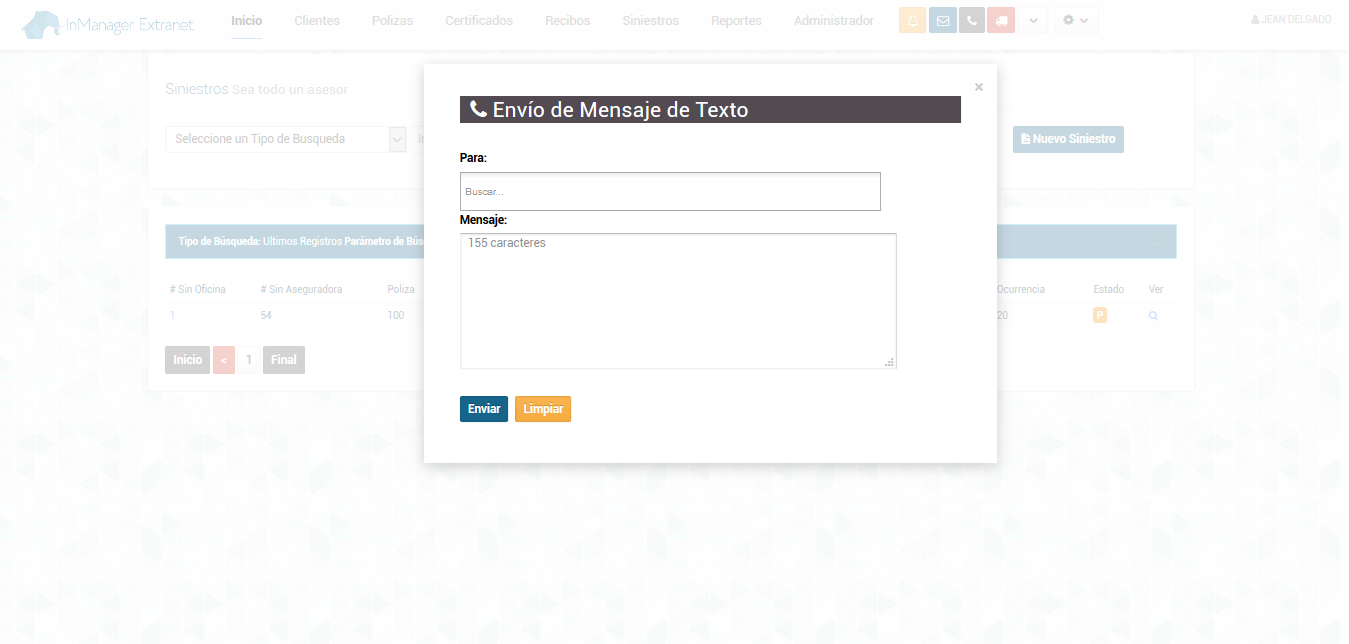This screenshot has height=644, width=1349.
Task: Click the notifications bell icon
Action: (x=912, y=21)
